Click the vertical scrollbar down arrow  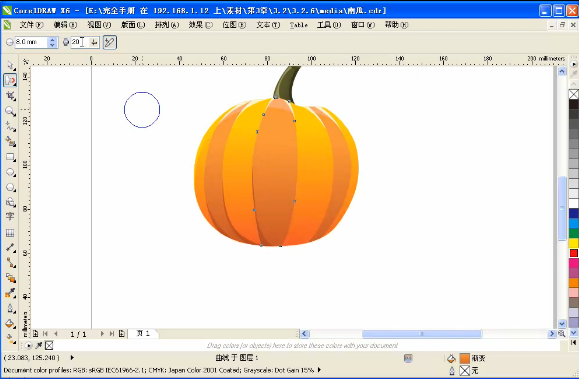562,324
